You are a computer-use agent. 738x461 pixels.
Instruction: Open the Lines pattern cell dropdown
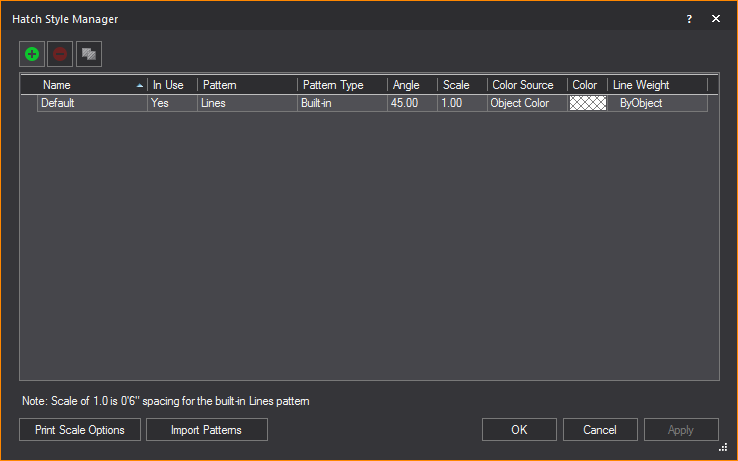point(246,103)
